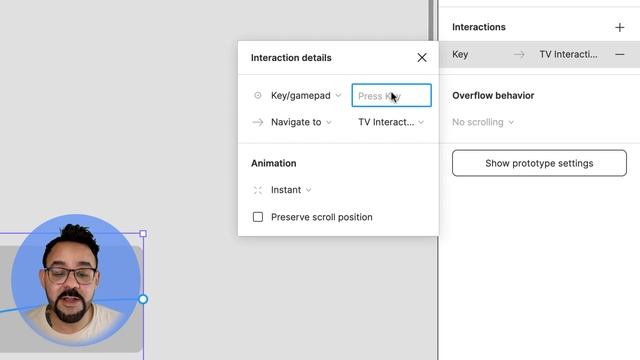The image size is (640, 360).
Task: Focus the Press Key input field
Action: pyautogui.click(x=391, y=96)
